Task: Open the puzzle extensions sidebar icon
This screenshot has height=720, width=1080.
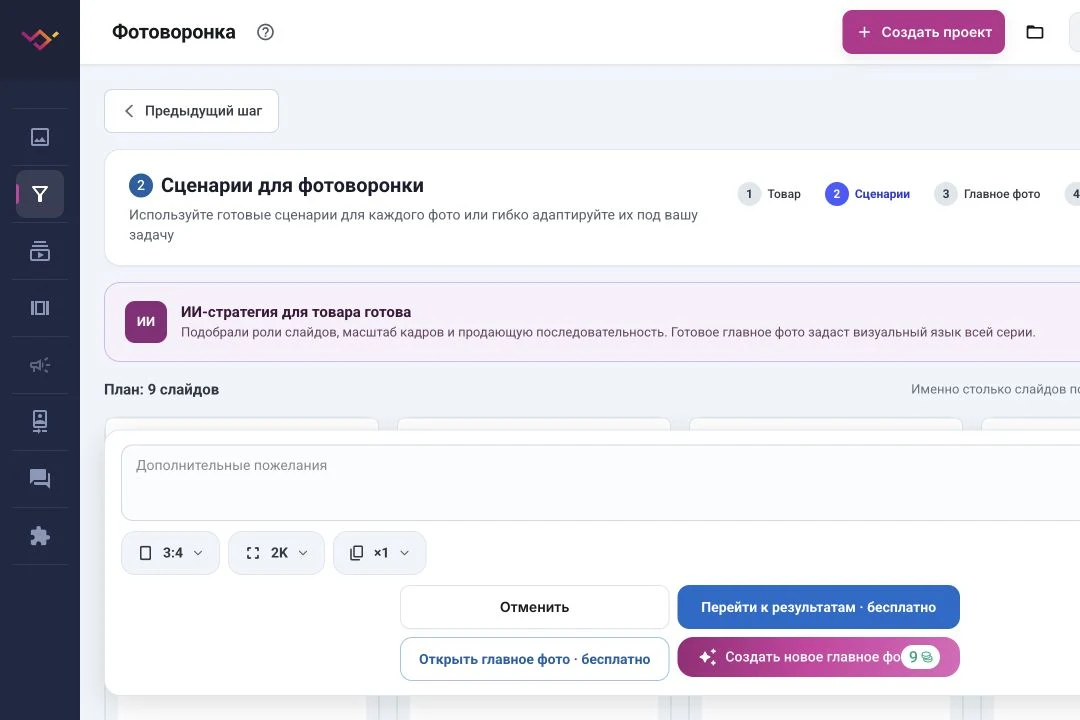Action: click(40, 536)
